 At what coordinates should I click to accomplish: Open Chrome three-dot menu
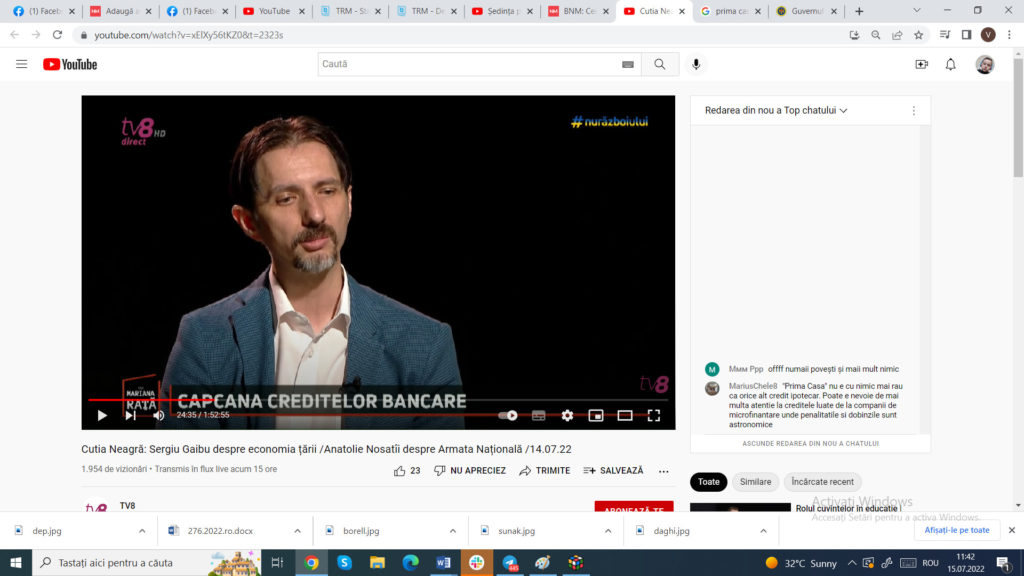pyautogui.click(x=1009, y=35)
